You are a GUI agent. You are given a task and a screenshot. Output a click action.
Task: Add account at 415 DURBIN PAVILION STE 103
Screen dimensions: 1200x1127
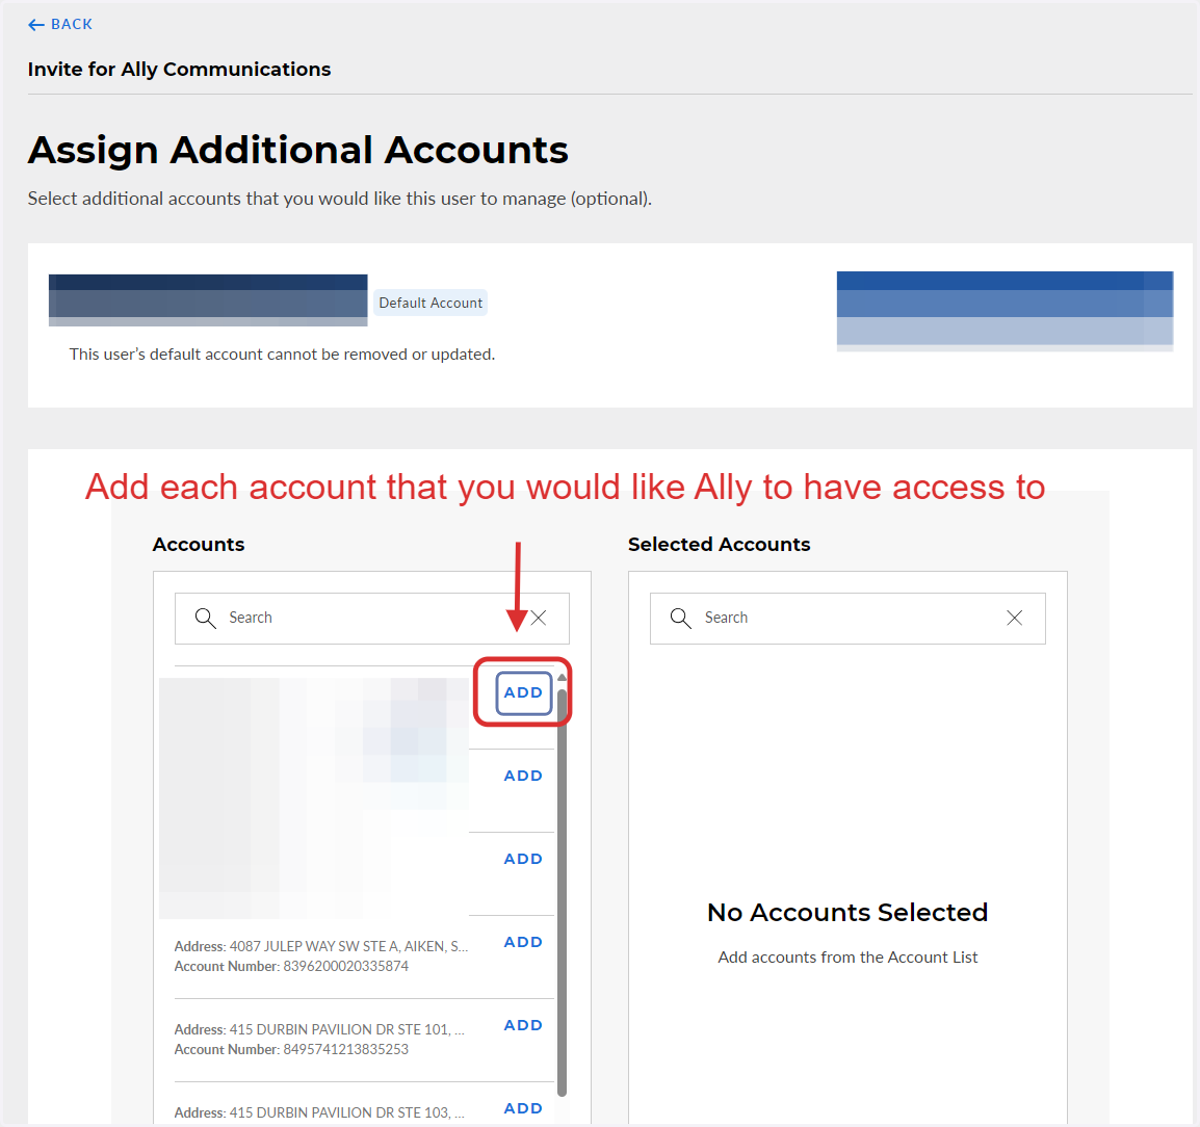click(523, 1108)
